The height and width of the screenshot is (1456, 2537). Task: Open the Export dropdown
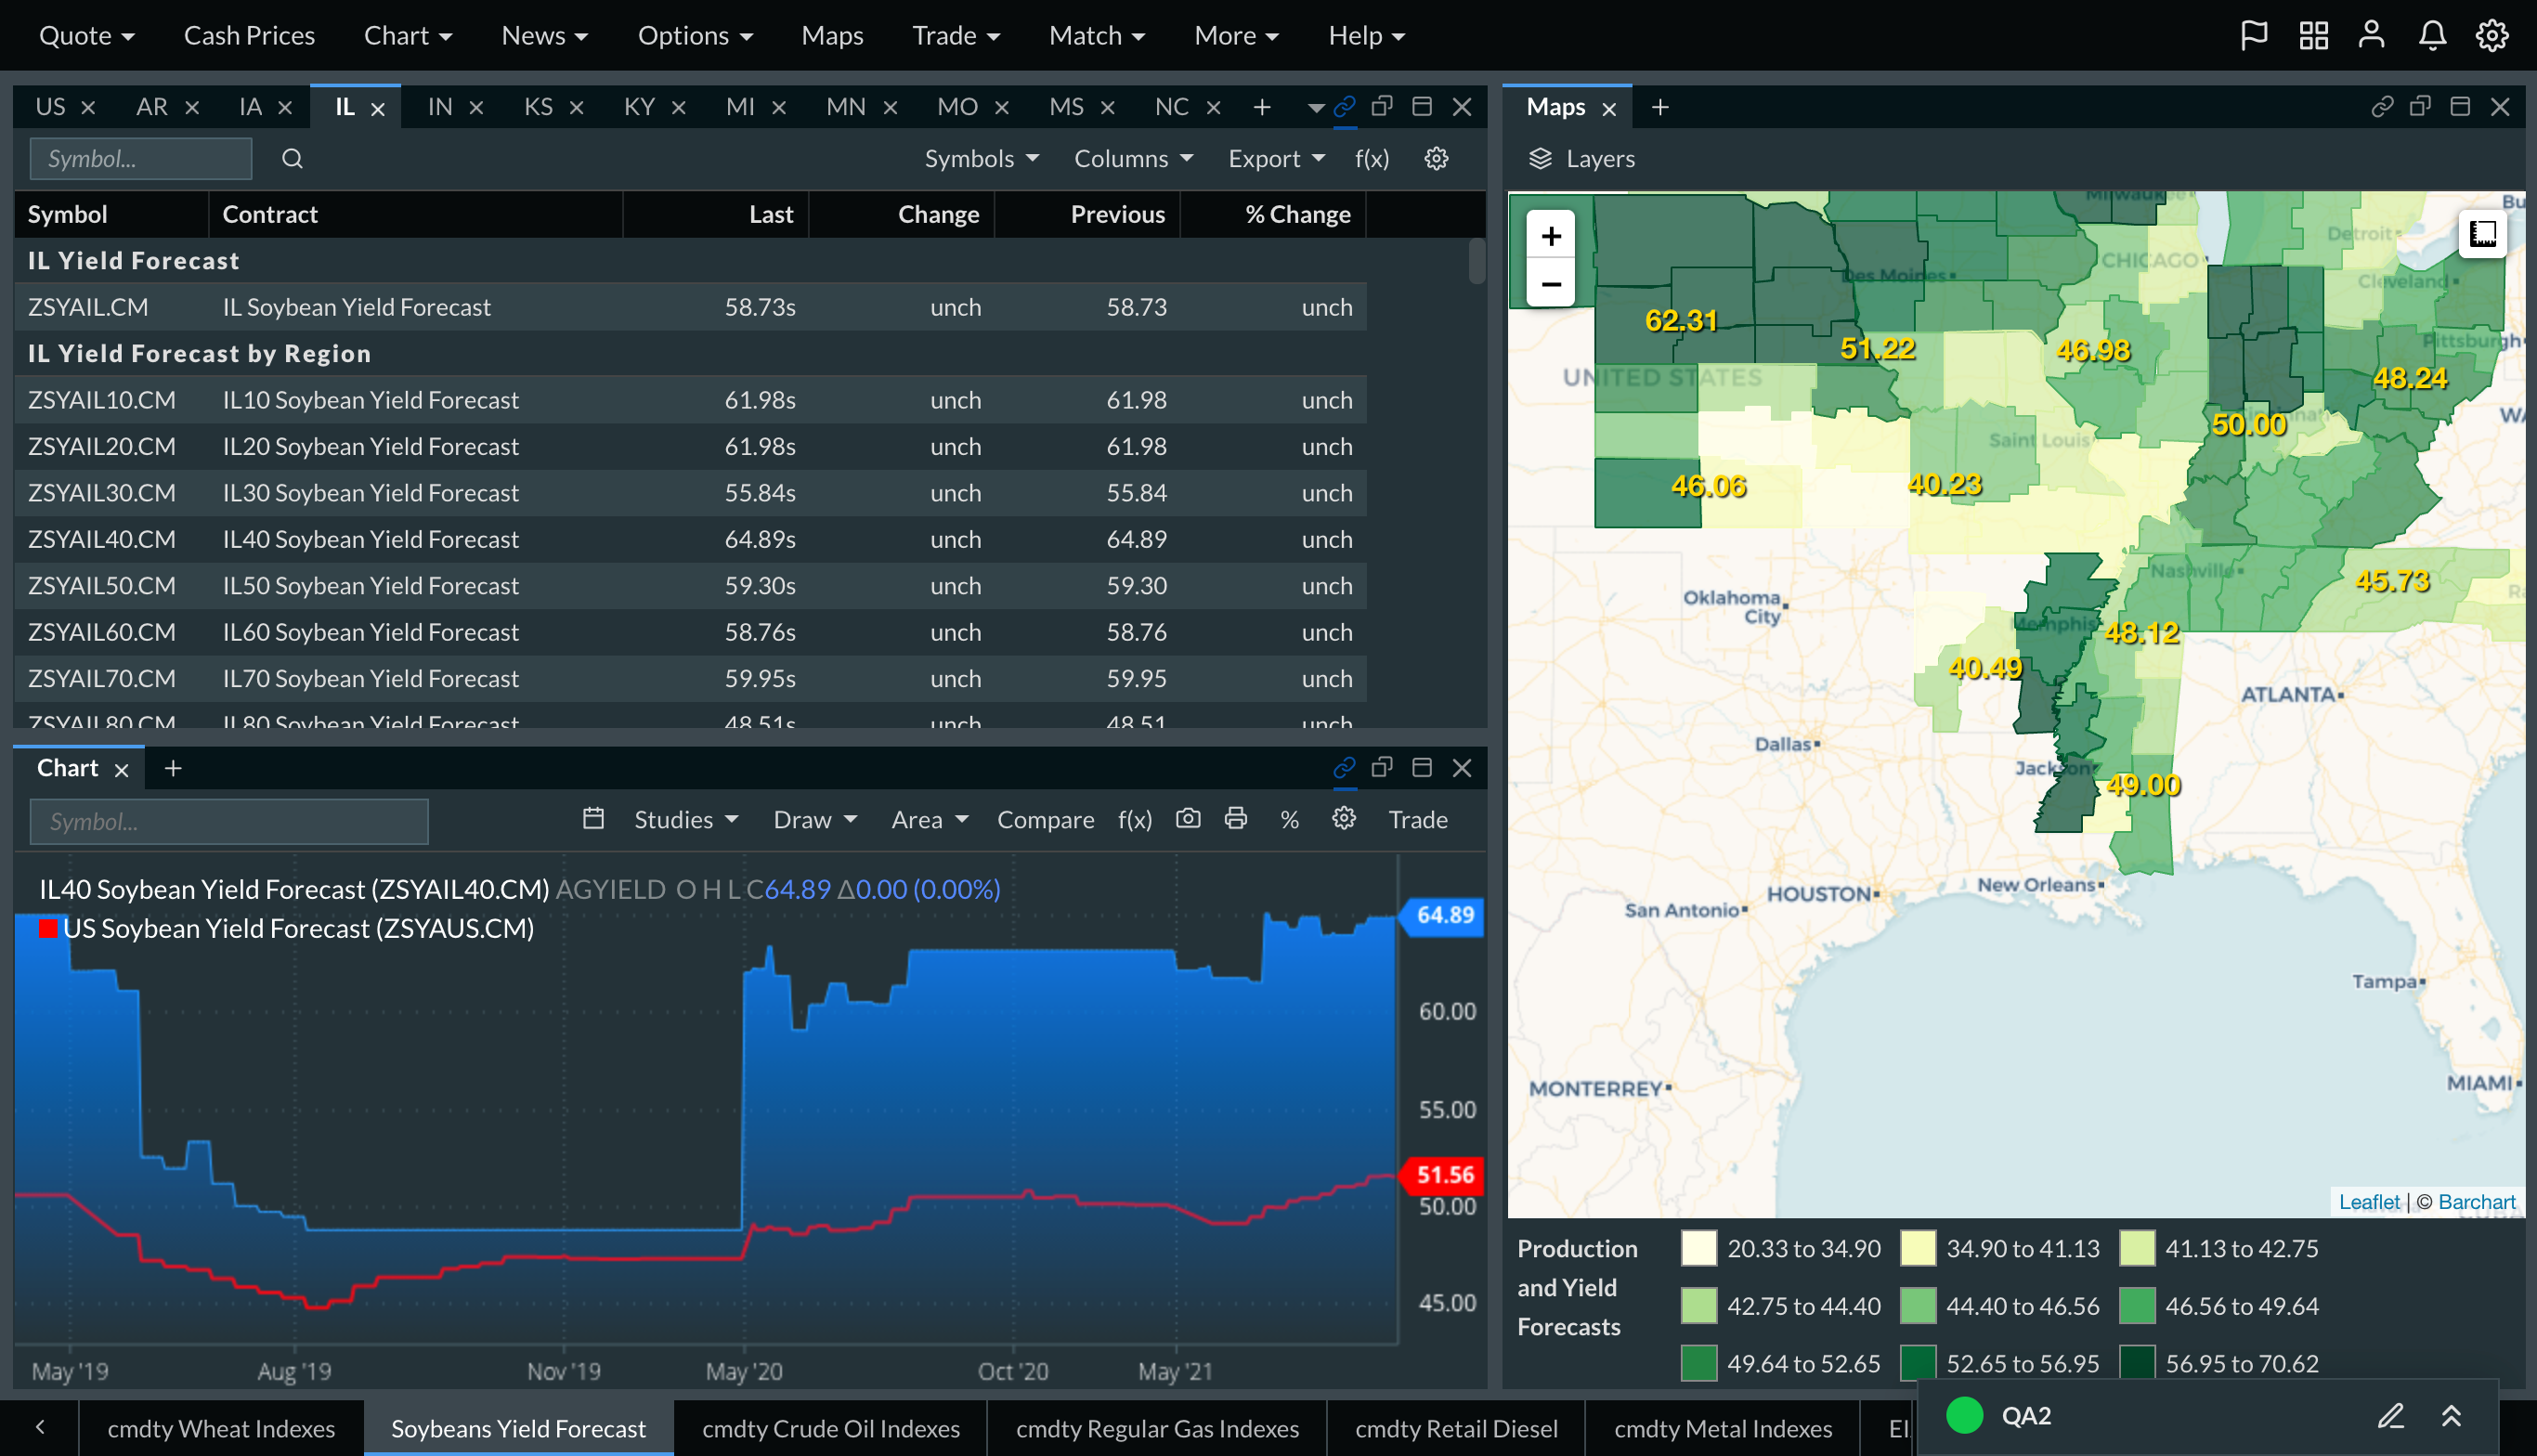pyautogui.click(x=1276, y=158)
